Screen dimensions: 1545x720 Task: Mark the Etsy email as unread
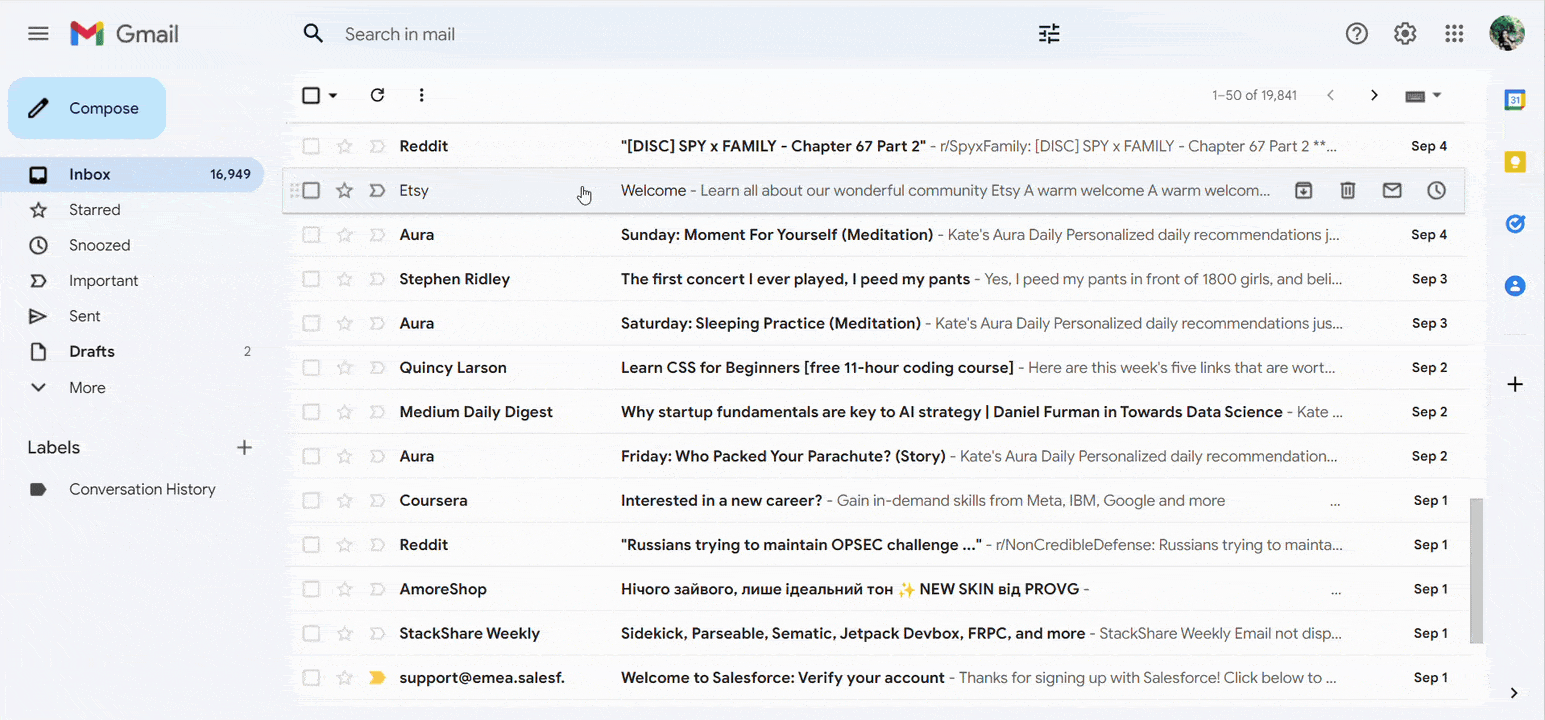tap(1392, 190)
